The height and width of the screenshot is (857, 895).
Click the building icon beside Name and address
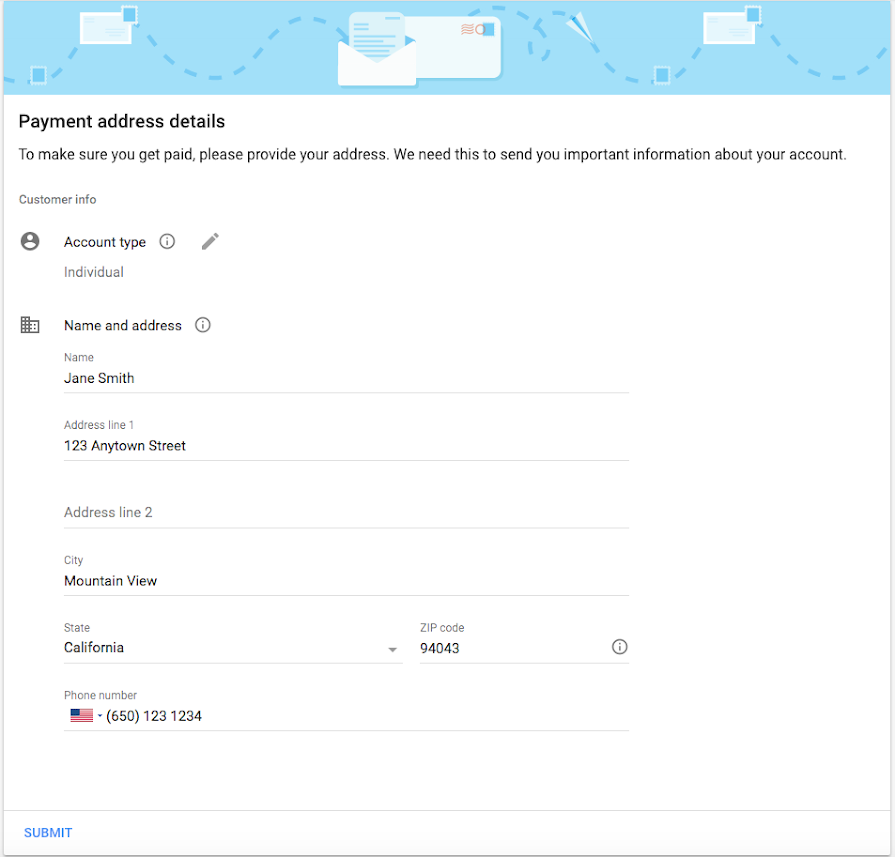30,325
